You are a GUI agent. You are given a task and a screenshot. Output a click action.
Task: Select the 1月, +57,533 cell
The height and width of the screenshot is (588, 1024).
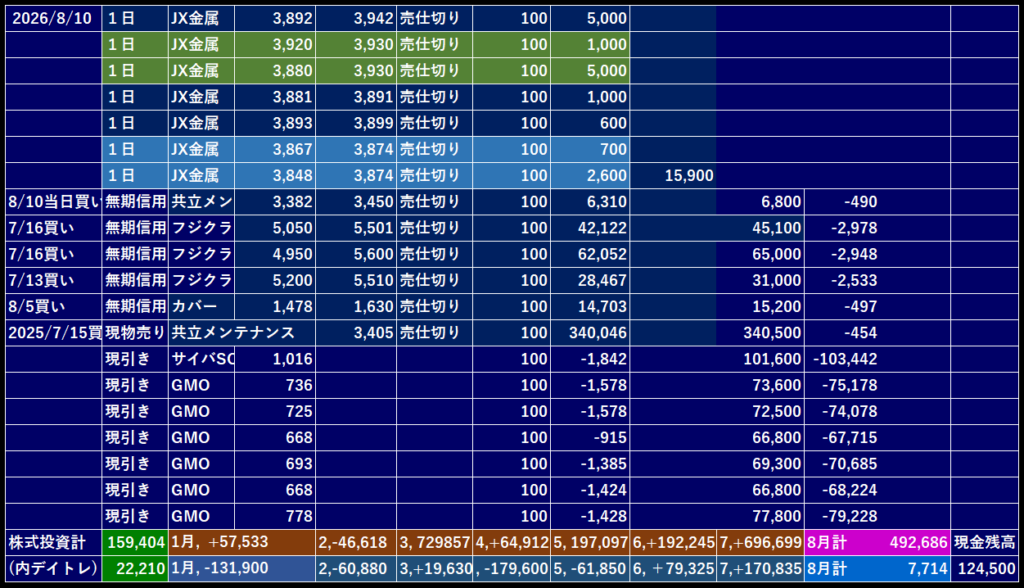point(242,542)
